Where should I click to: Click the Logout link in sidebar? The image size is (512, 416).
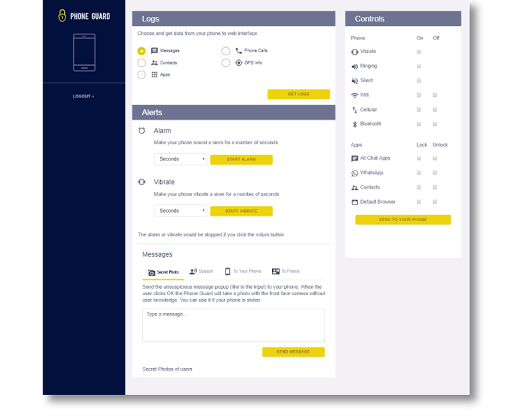[84, 96]
